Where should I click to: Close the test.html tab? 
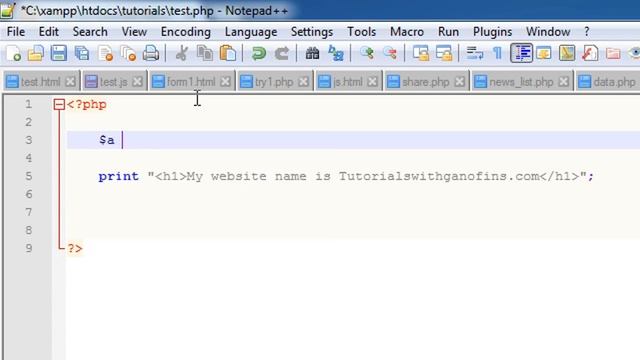(70, 82)
